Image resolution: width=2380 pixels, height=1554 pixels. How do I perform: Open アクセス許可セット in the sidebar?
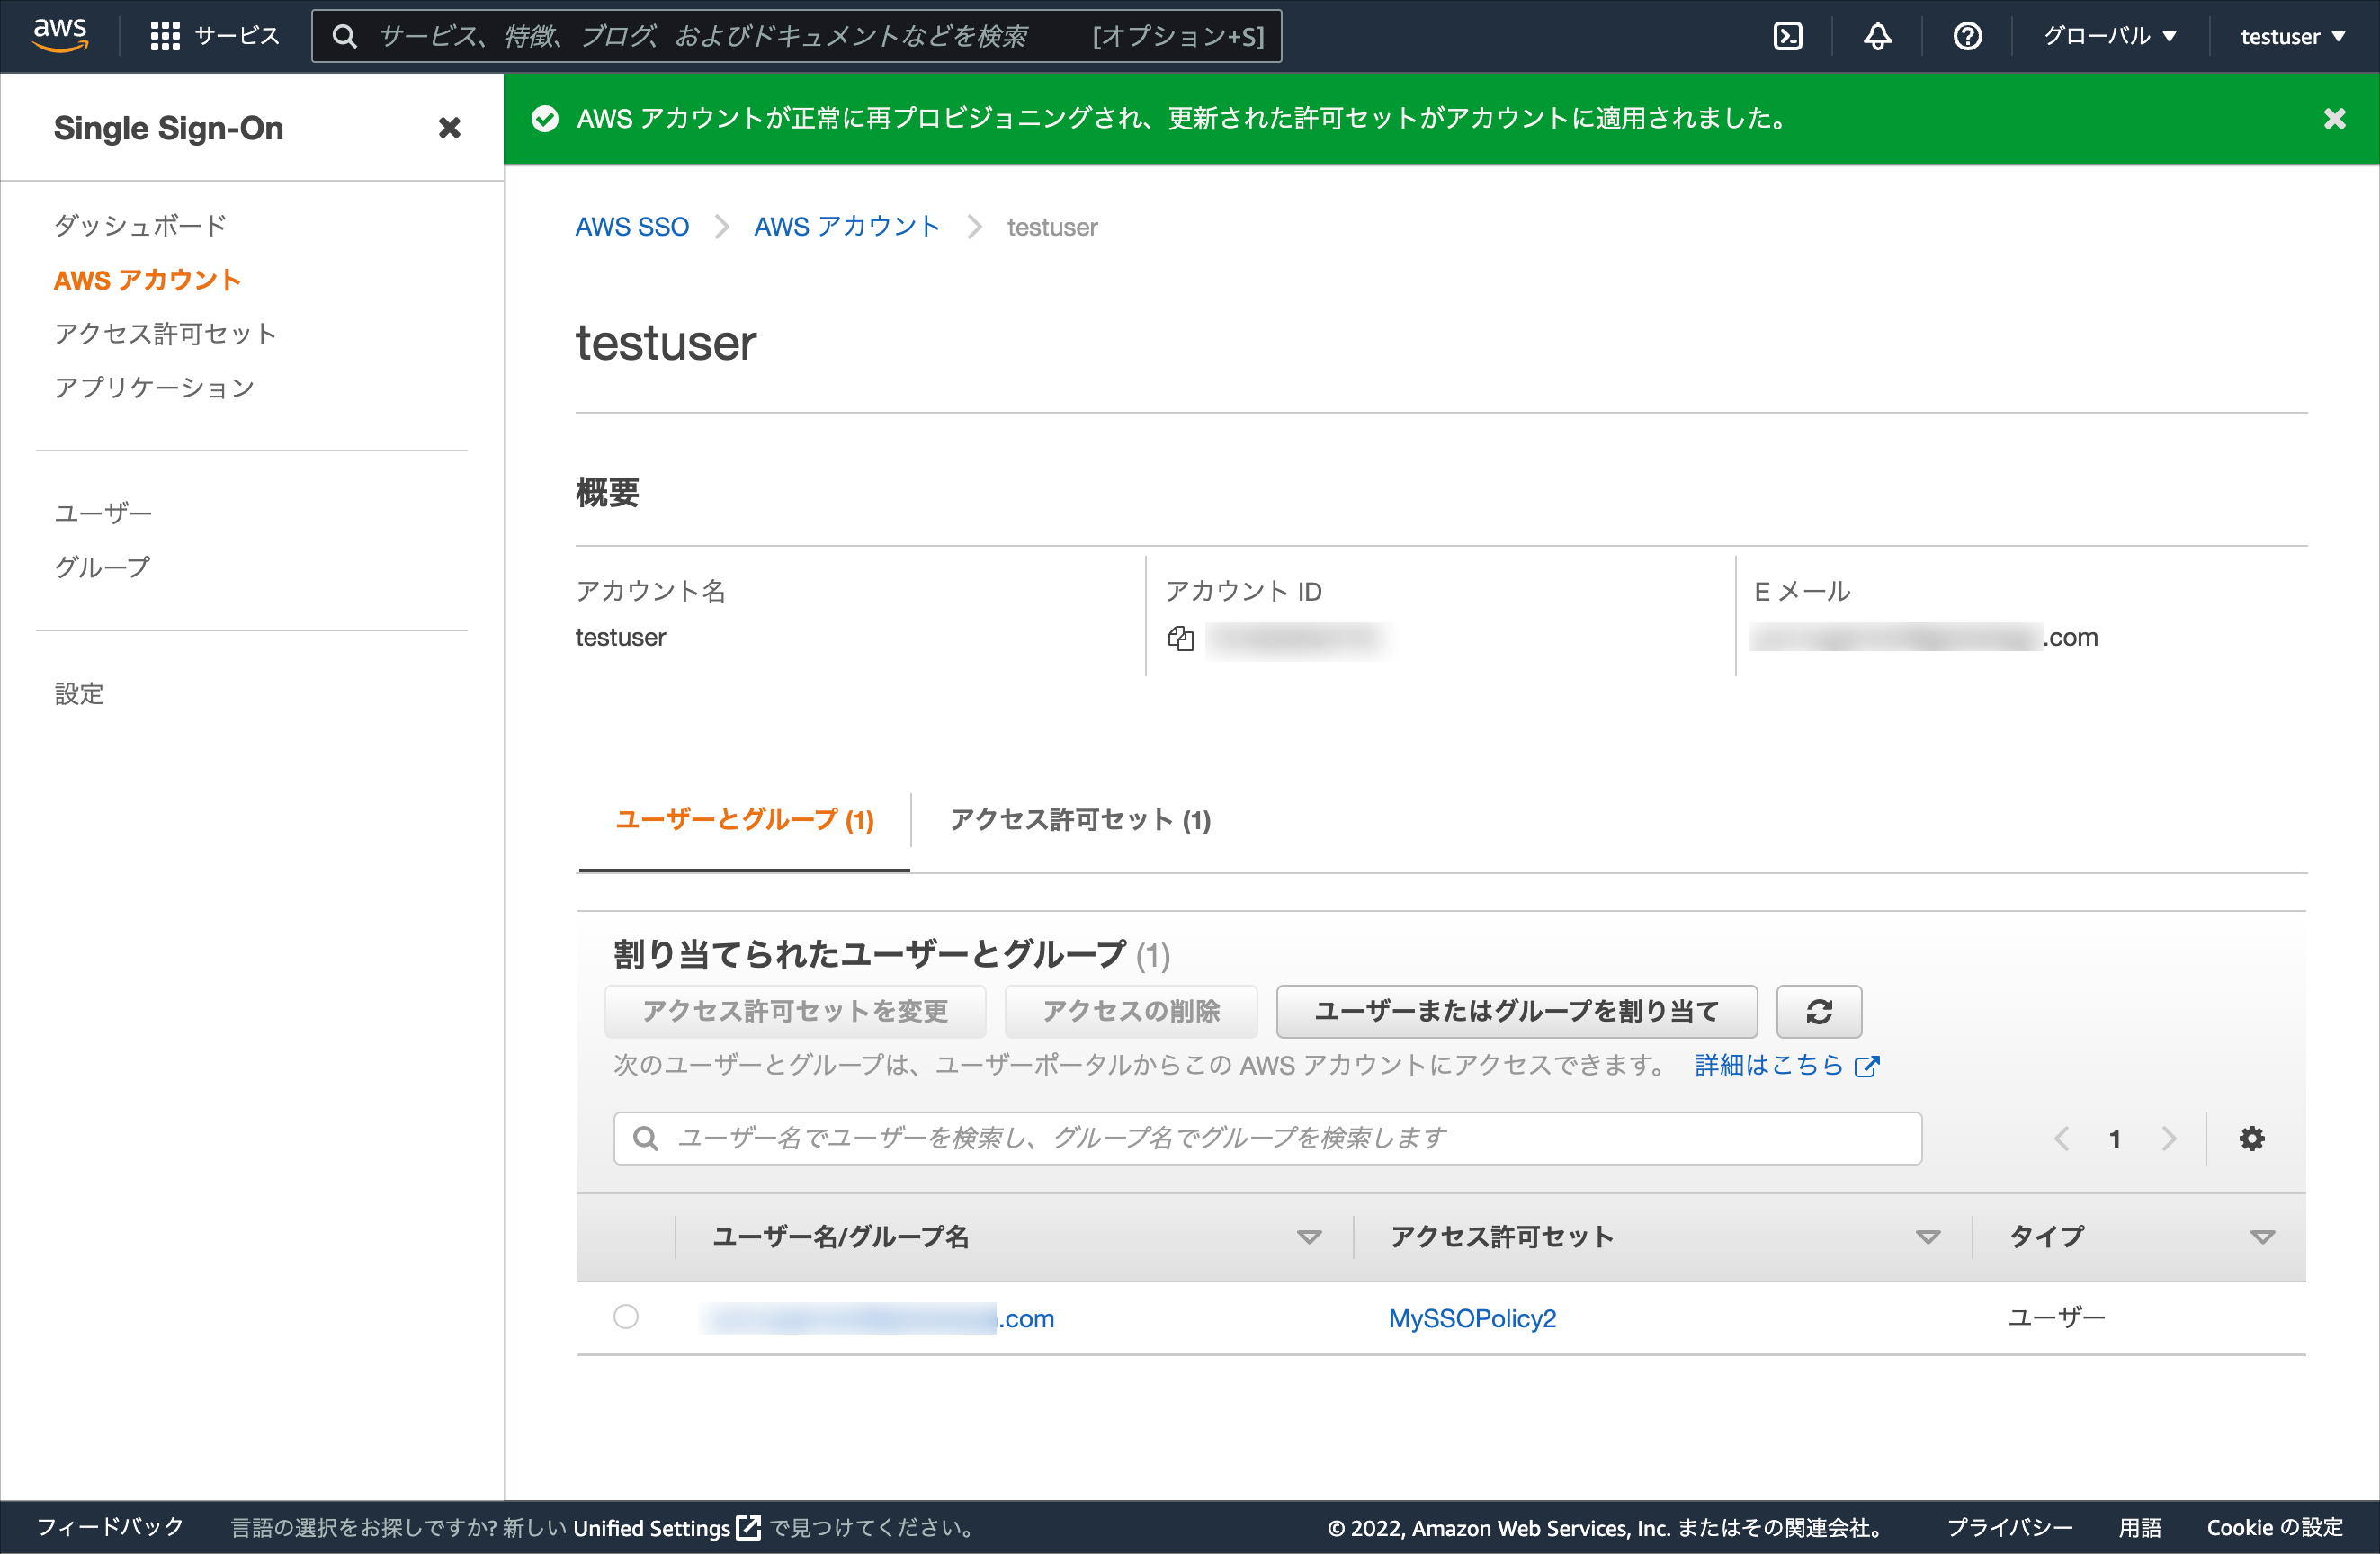[165, 334]
